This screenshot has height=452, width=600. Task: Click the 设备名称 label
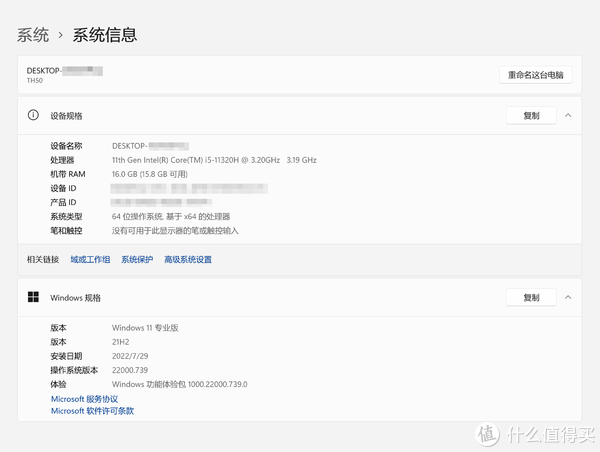(66, 146)
